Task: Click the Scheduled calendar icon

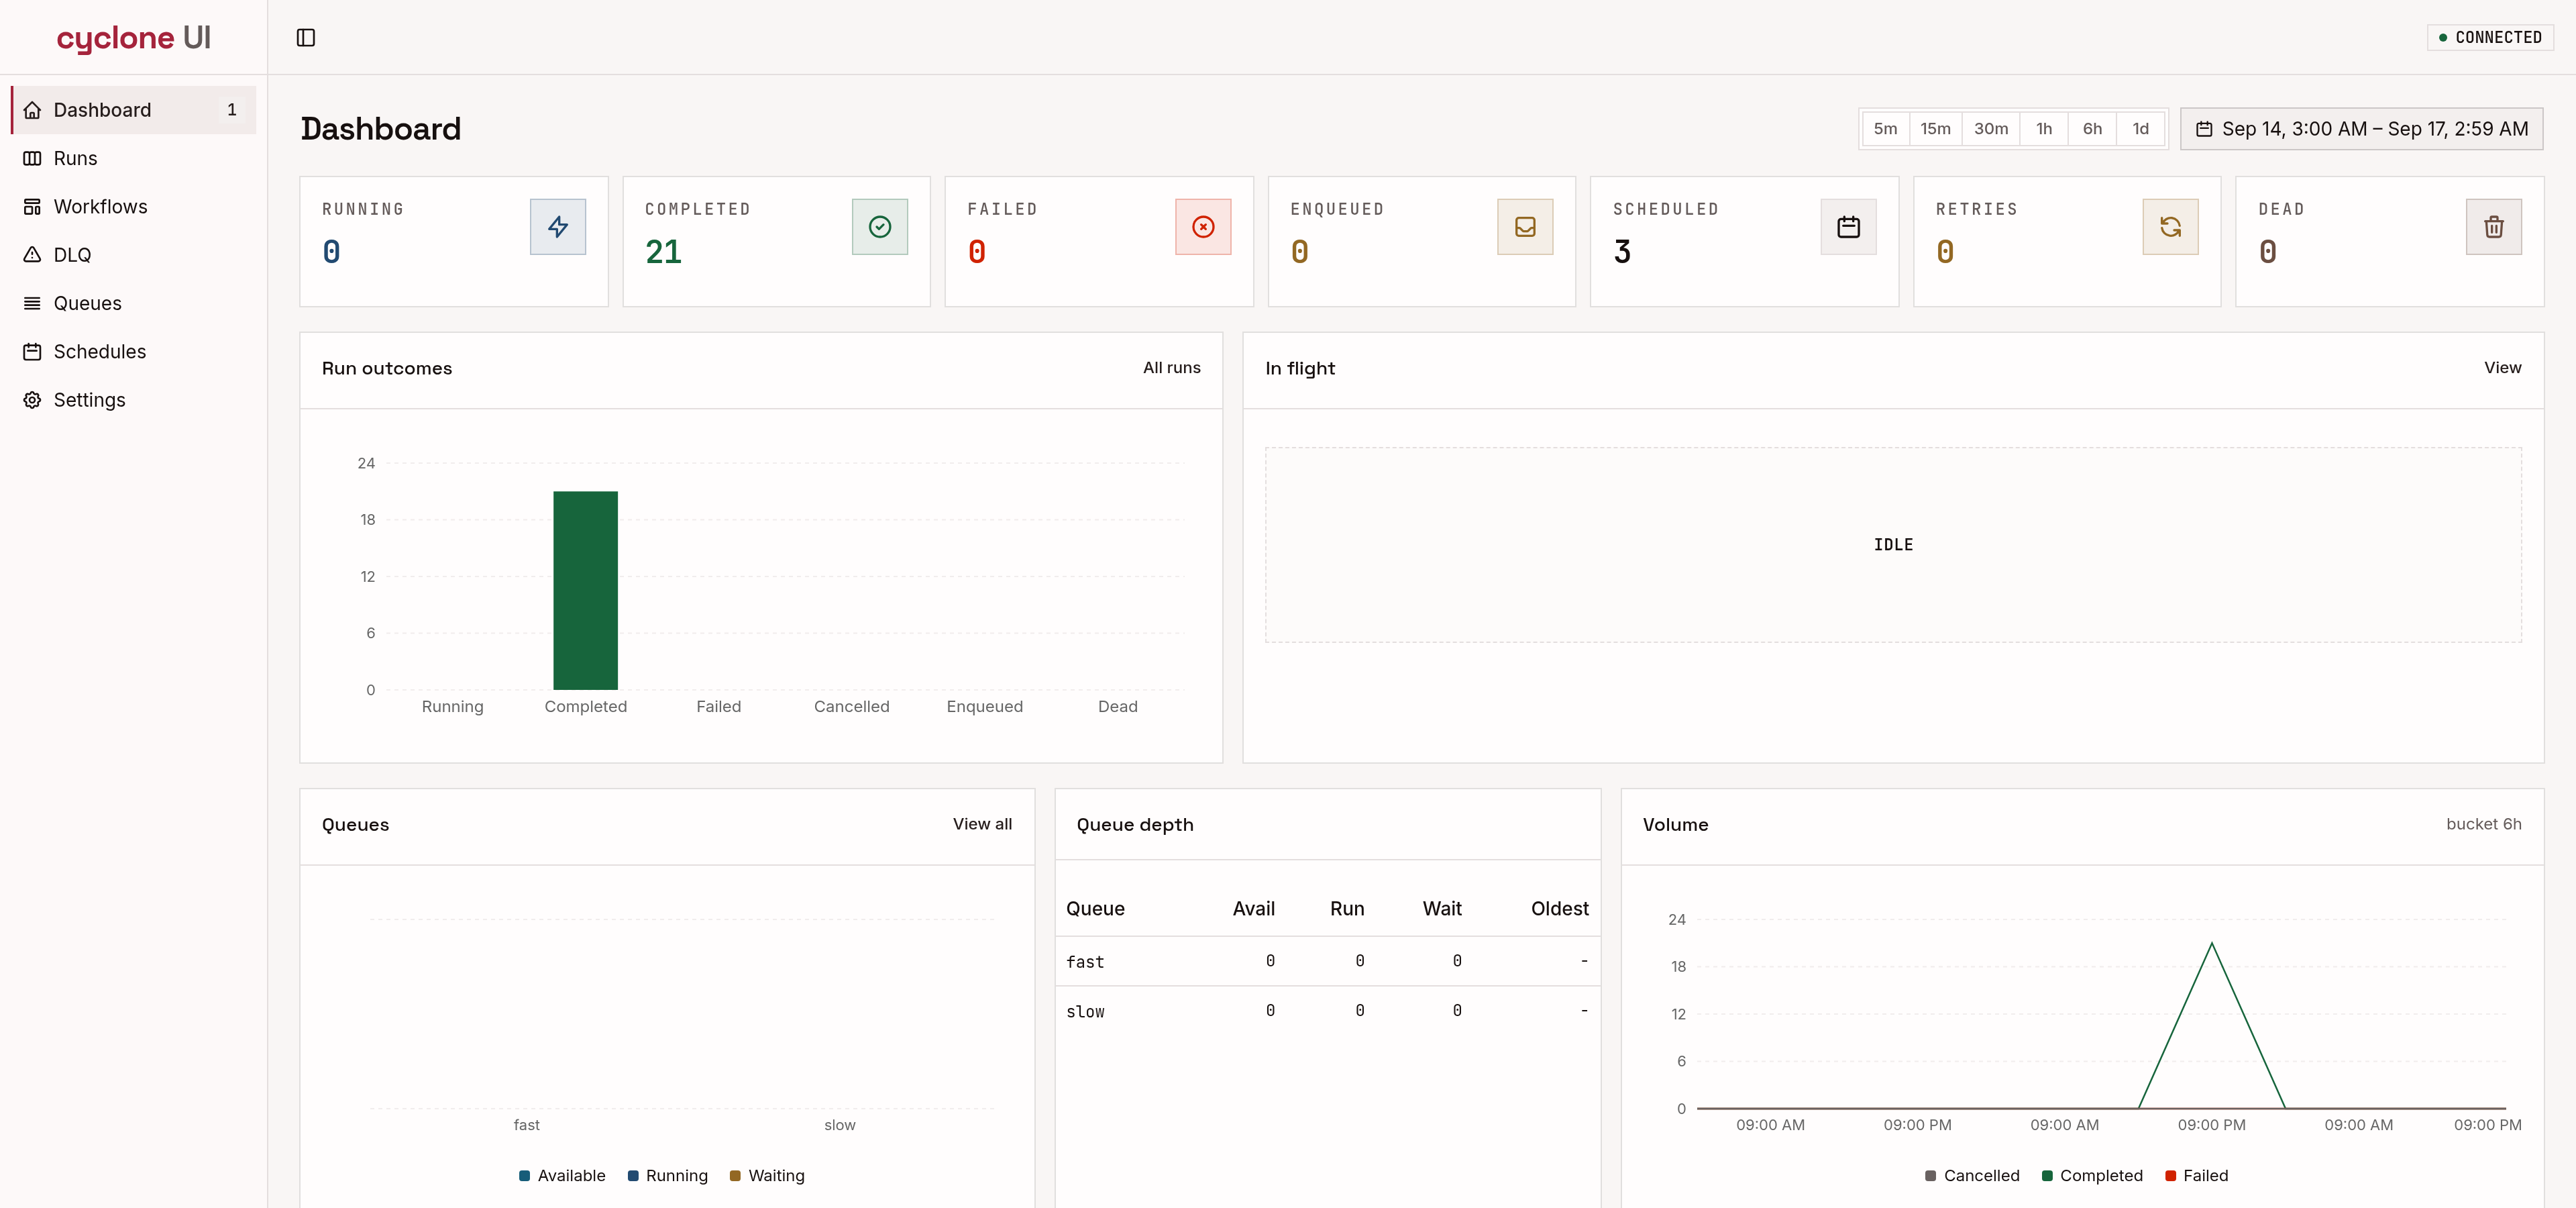Action: coord(1848,227)
